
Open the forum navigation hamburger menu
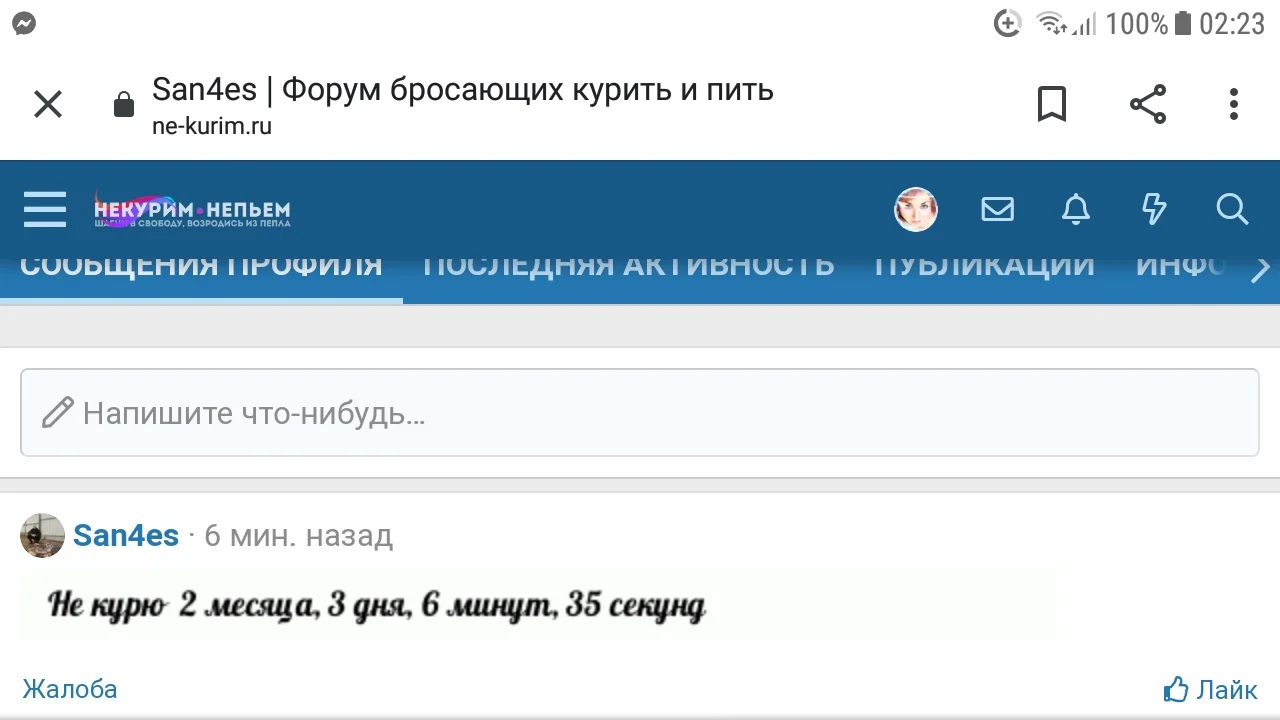coord(44,209)
